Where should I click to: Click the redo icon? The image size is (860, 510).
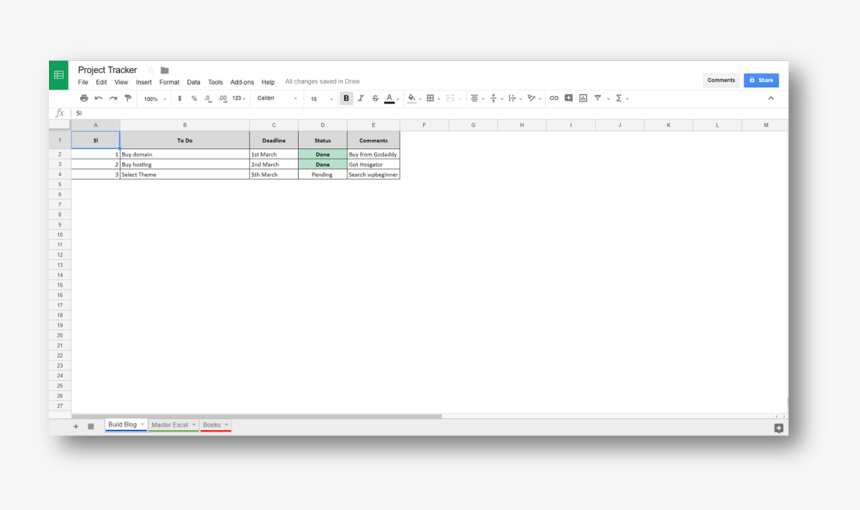[113, 98]
